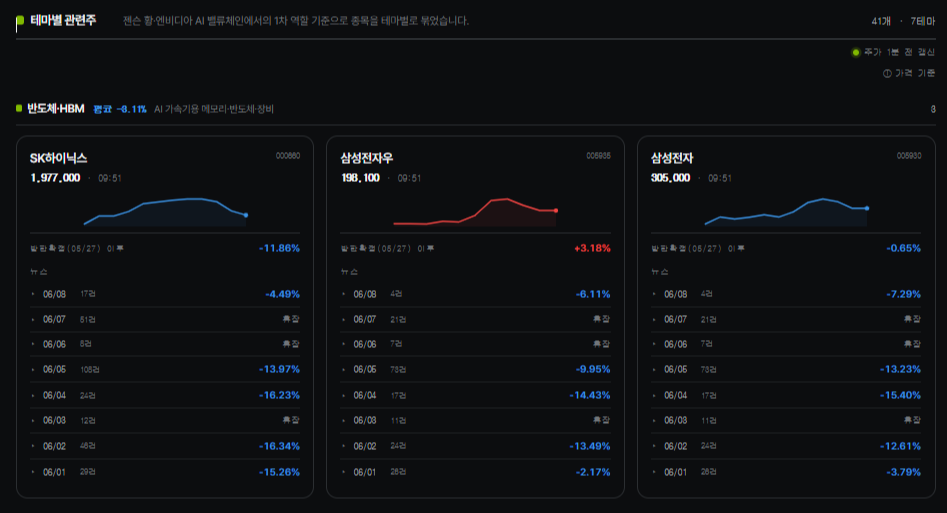Click the 테마별 관련주 section title
Image resolution: width=947 pixels, height=513 pixels.
click(63, 21)
